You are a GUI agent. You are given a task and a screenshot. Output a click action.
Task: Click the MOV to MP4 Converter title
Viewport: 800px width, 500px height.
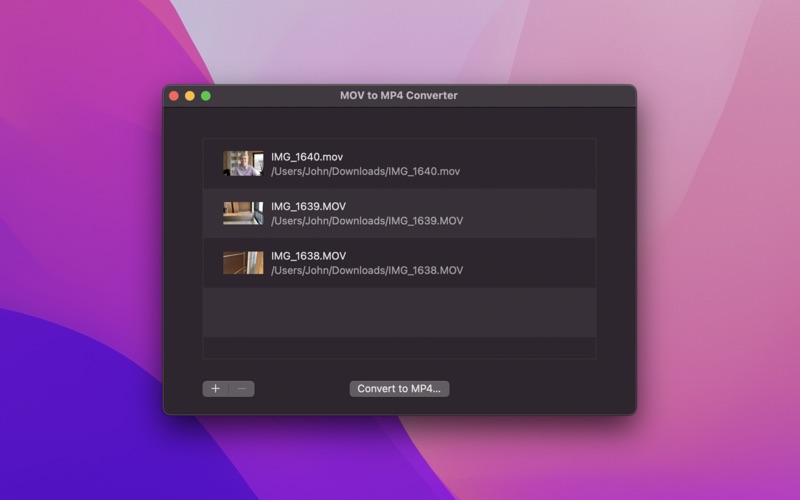click(399, 95)
